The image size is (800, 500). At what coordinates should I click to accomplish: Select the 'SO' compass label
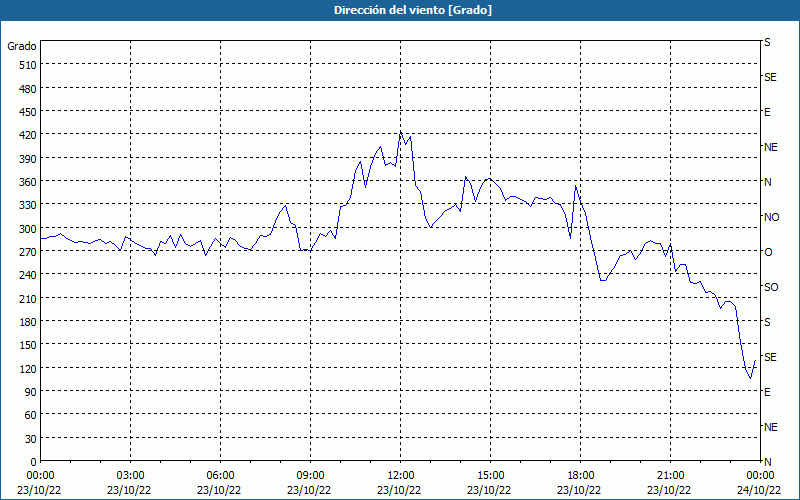click(771, 287)
